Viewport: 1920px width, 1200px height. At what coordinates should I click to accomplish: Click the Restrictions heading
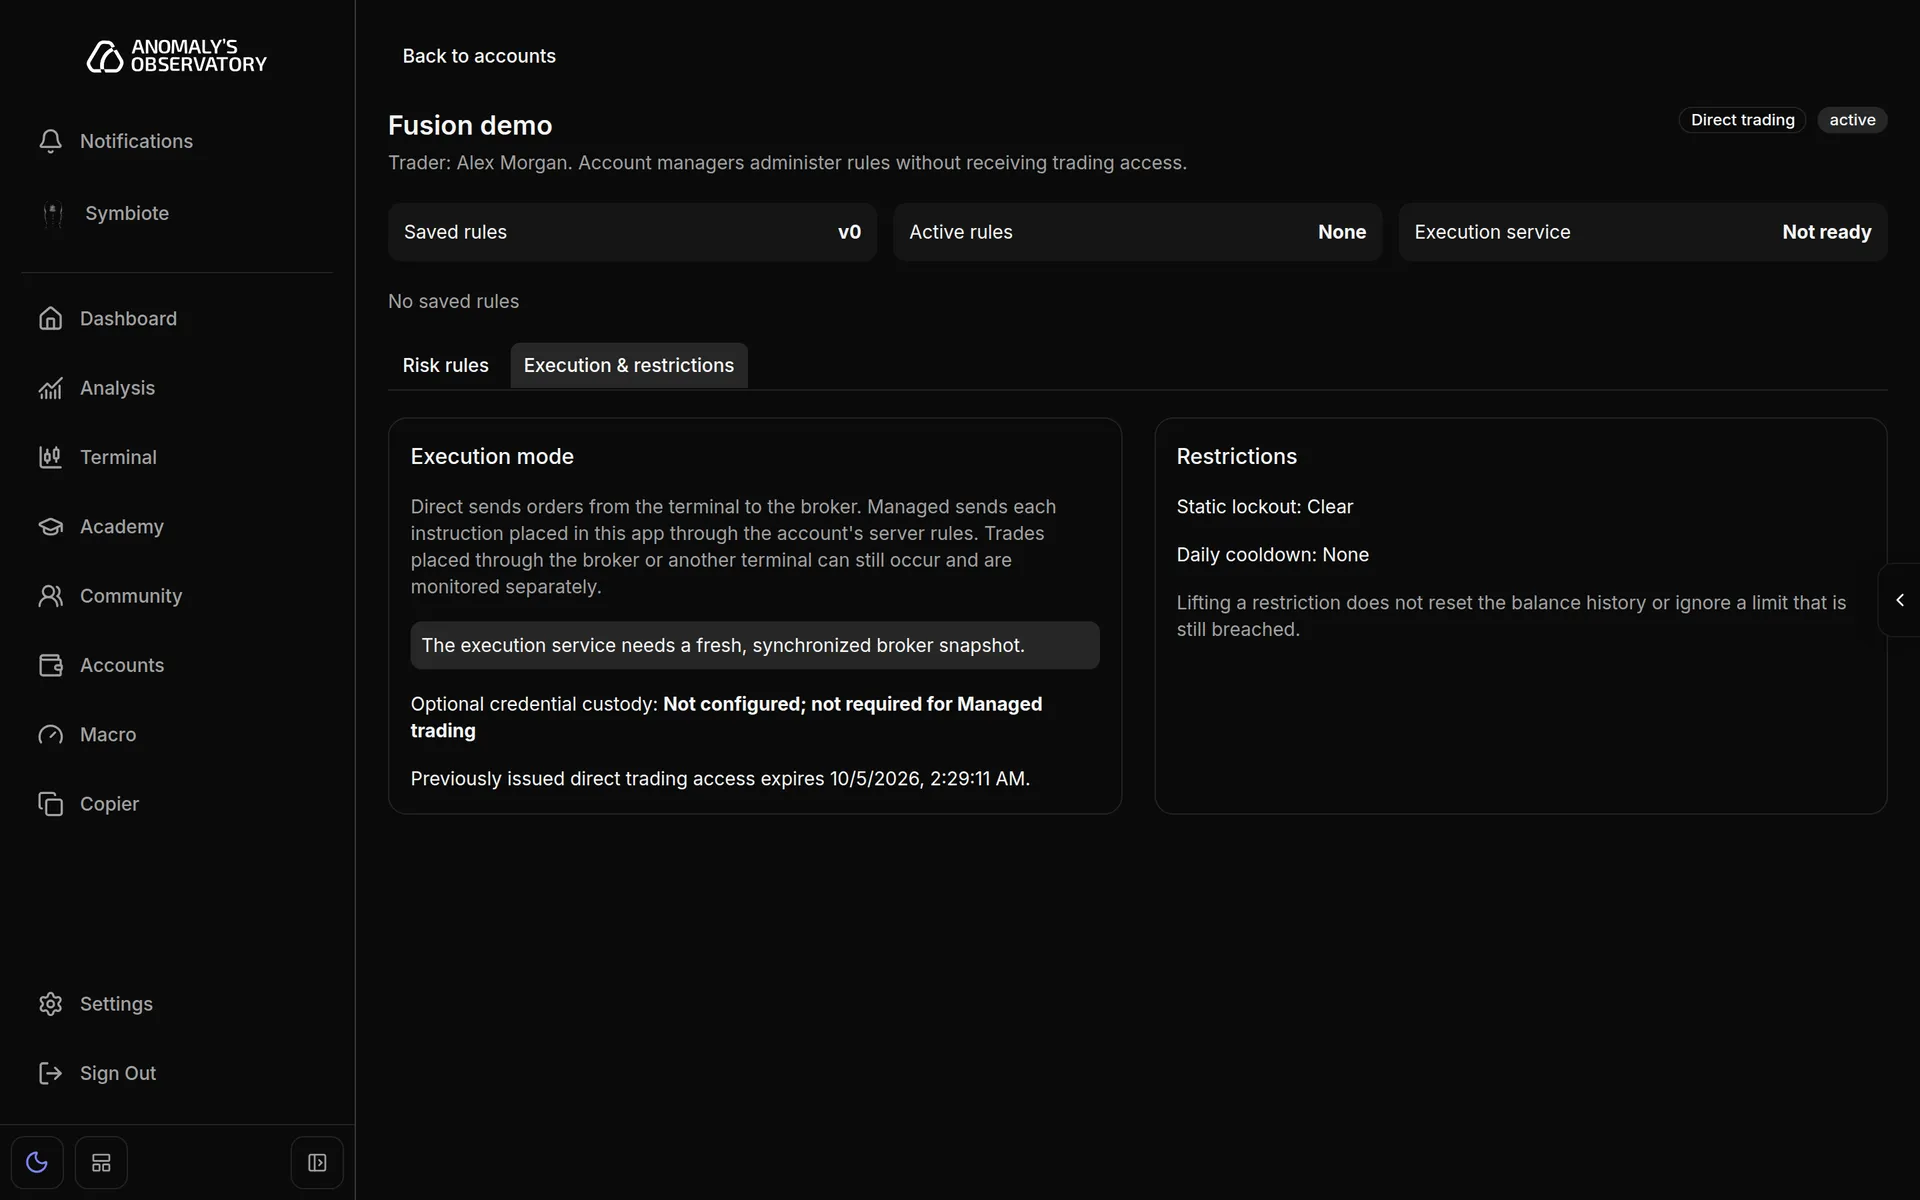[x=1236, y=456]
